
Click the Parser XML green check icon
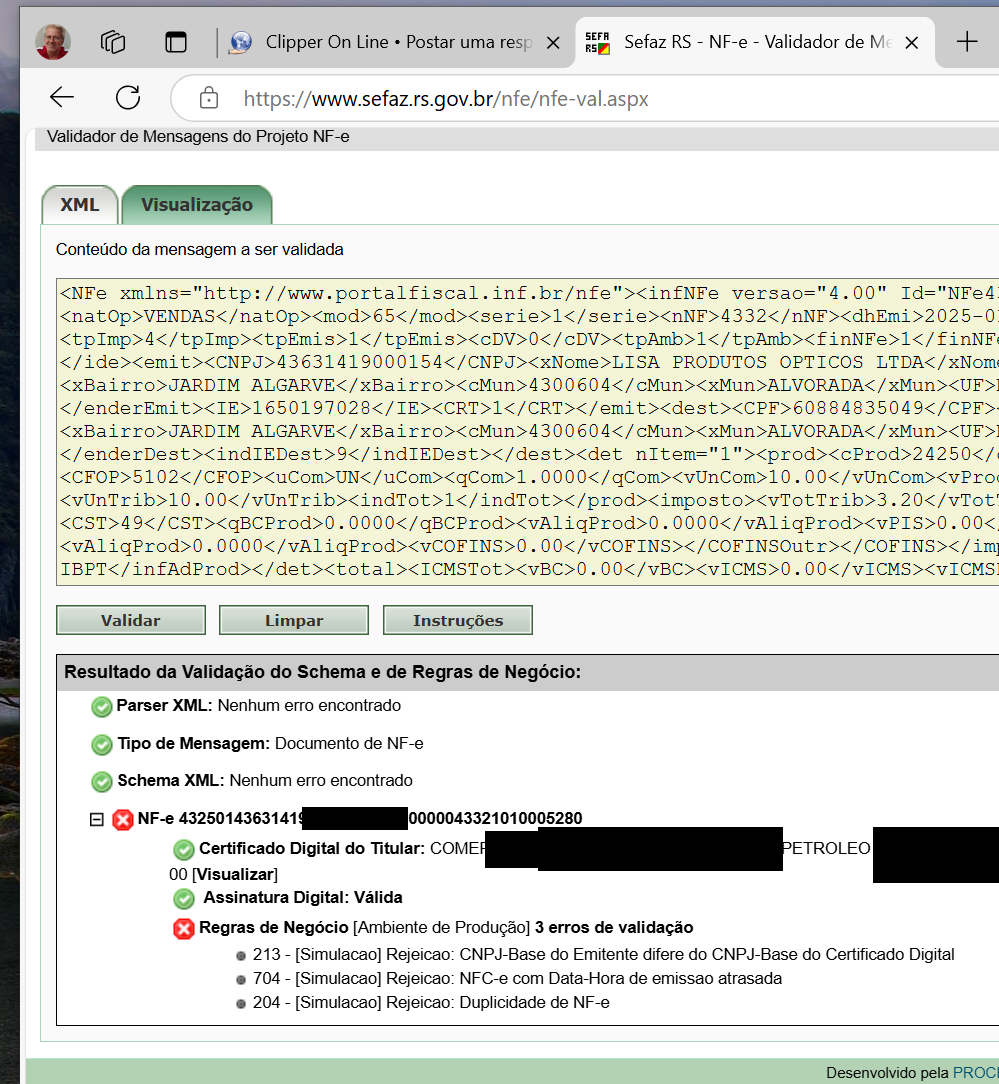(x=102, y=707)
